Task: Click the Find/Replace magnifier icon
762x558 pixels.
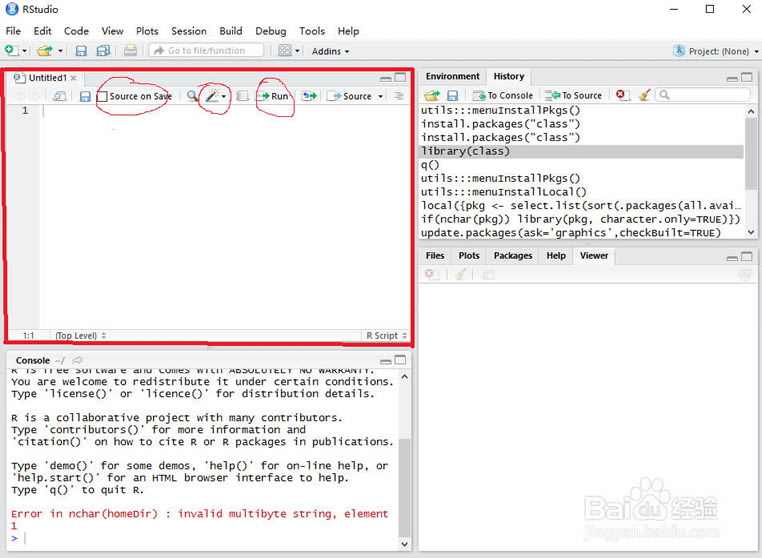Action: tap(193, 96)
